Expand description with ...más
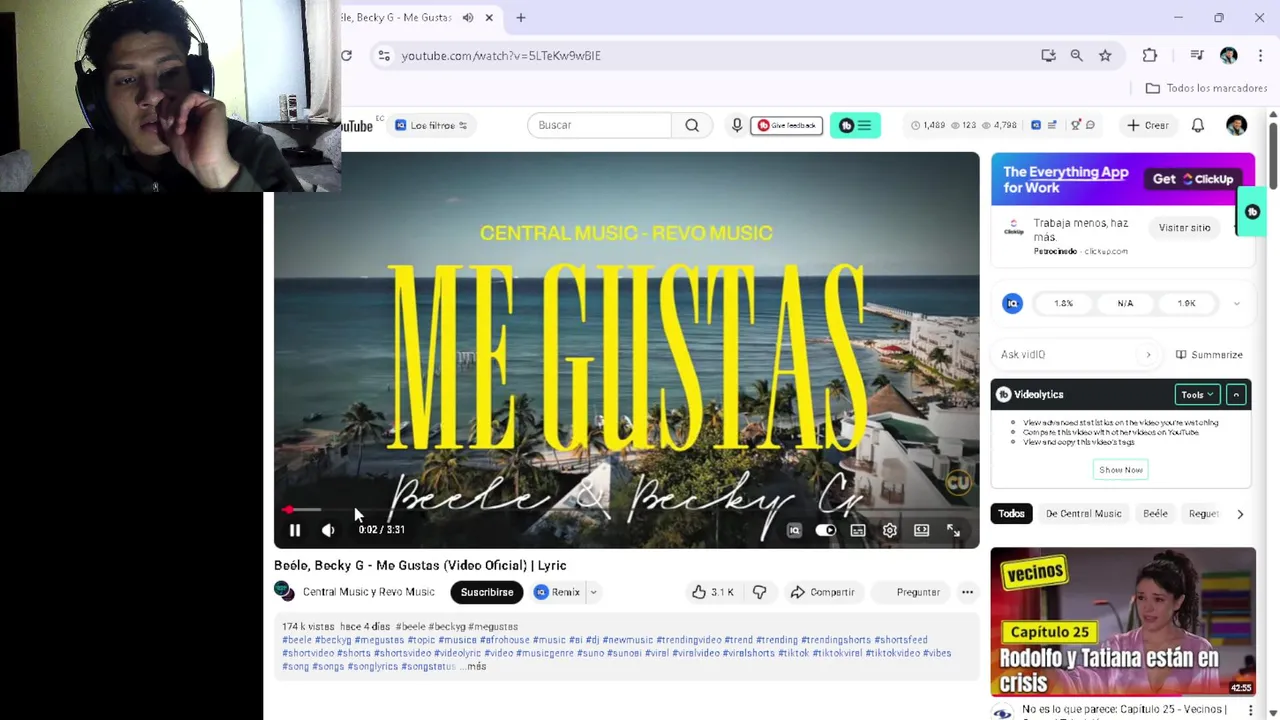The height and width of the screenshot is (720, 1280). (x=473, y=666)
